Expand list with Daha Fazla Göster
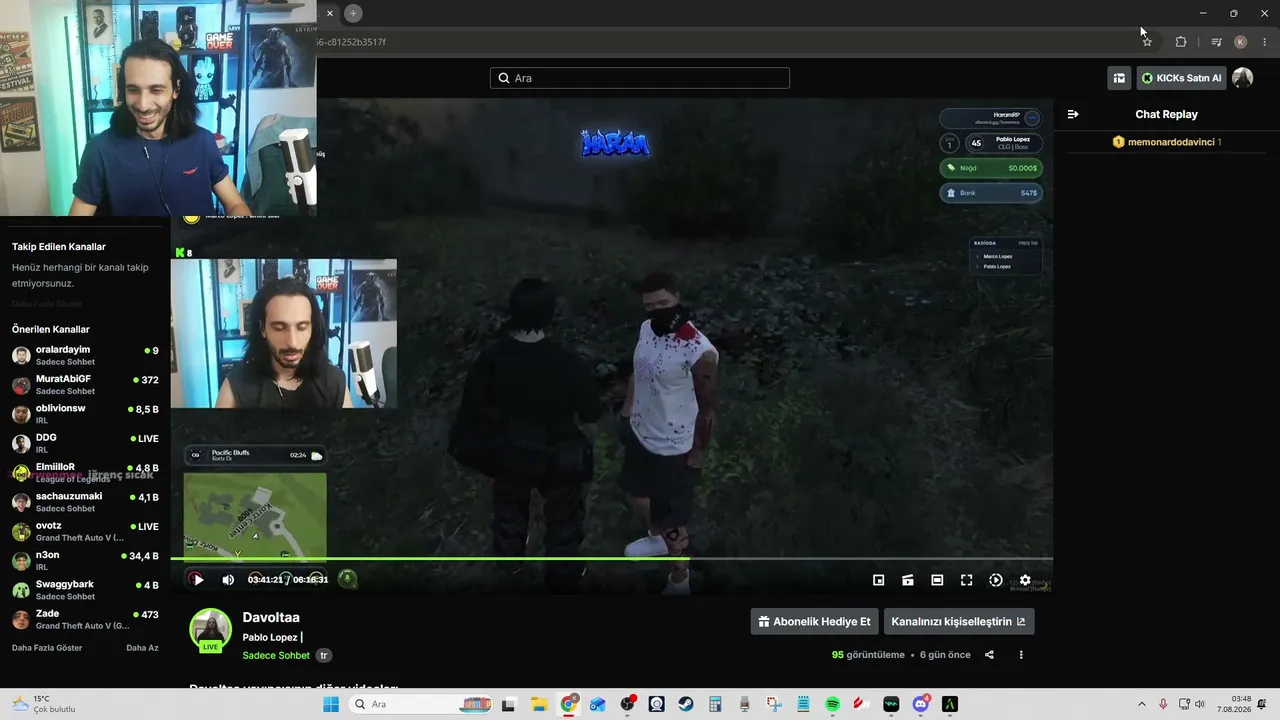1280x720 pixels. point(47,648)
